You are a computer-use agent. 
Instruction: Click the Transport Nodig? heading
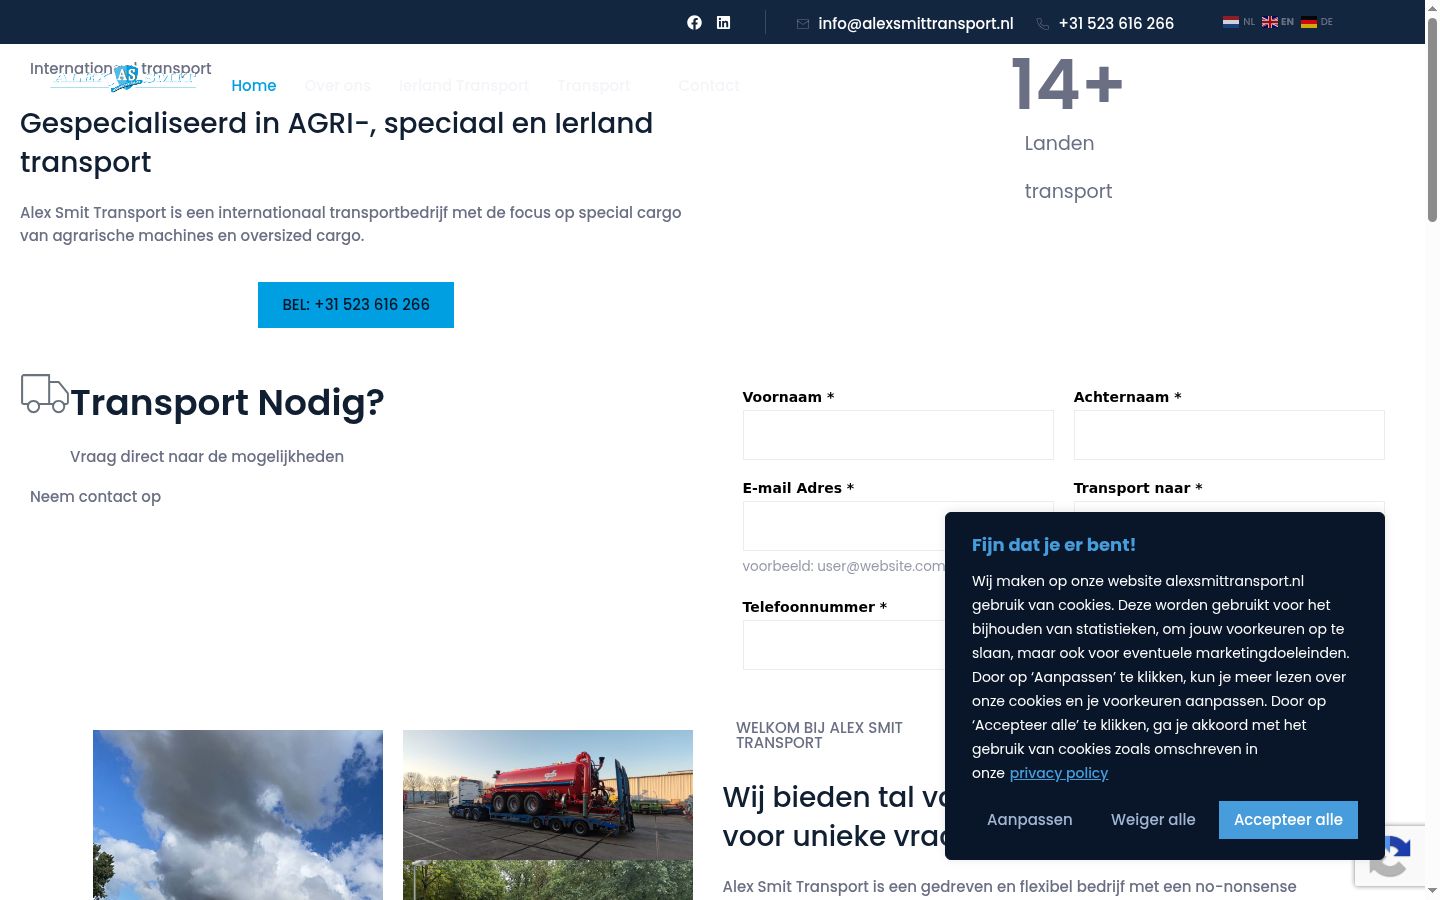click(x=227, y=402)
